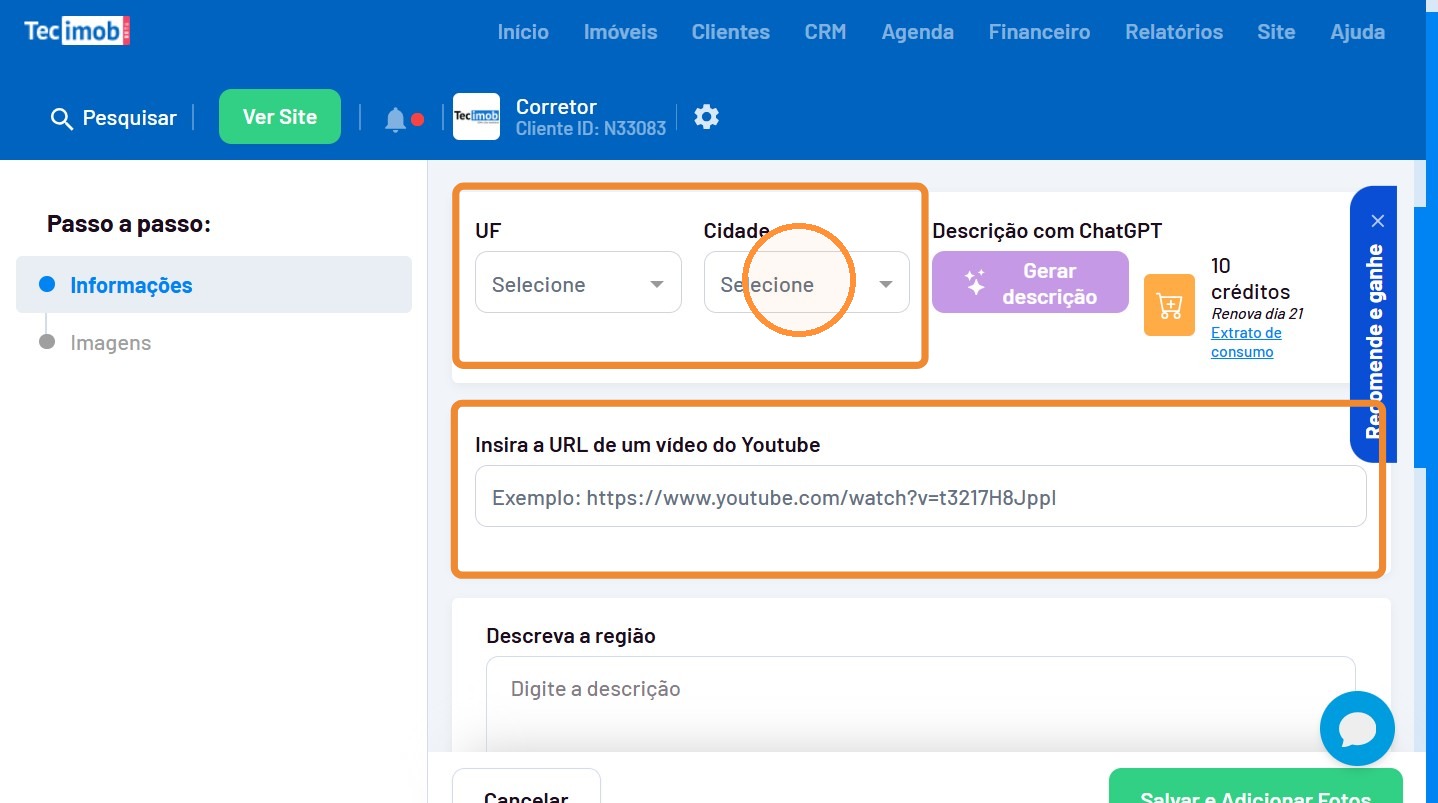1438x803 pixels.
Task: Open the Clientes menu
Action: click(730, 32)
